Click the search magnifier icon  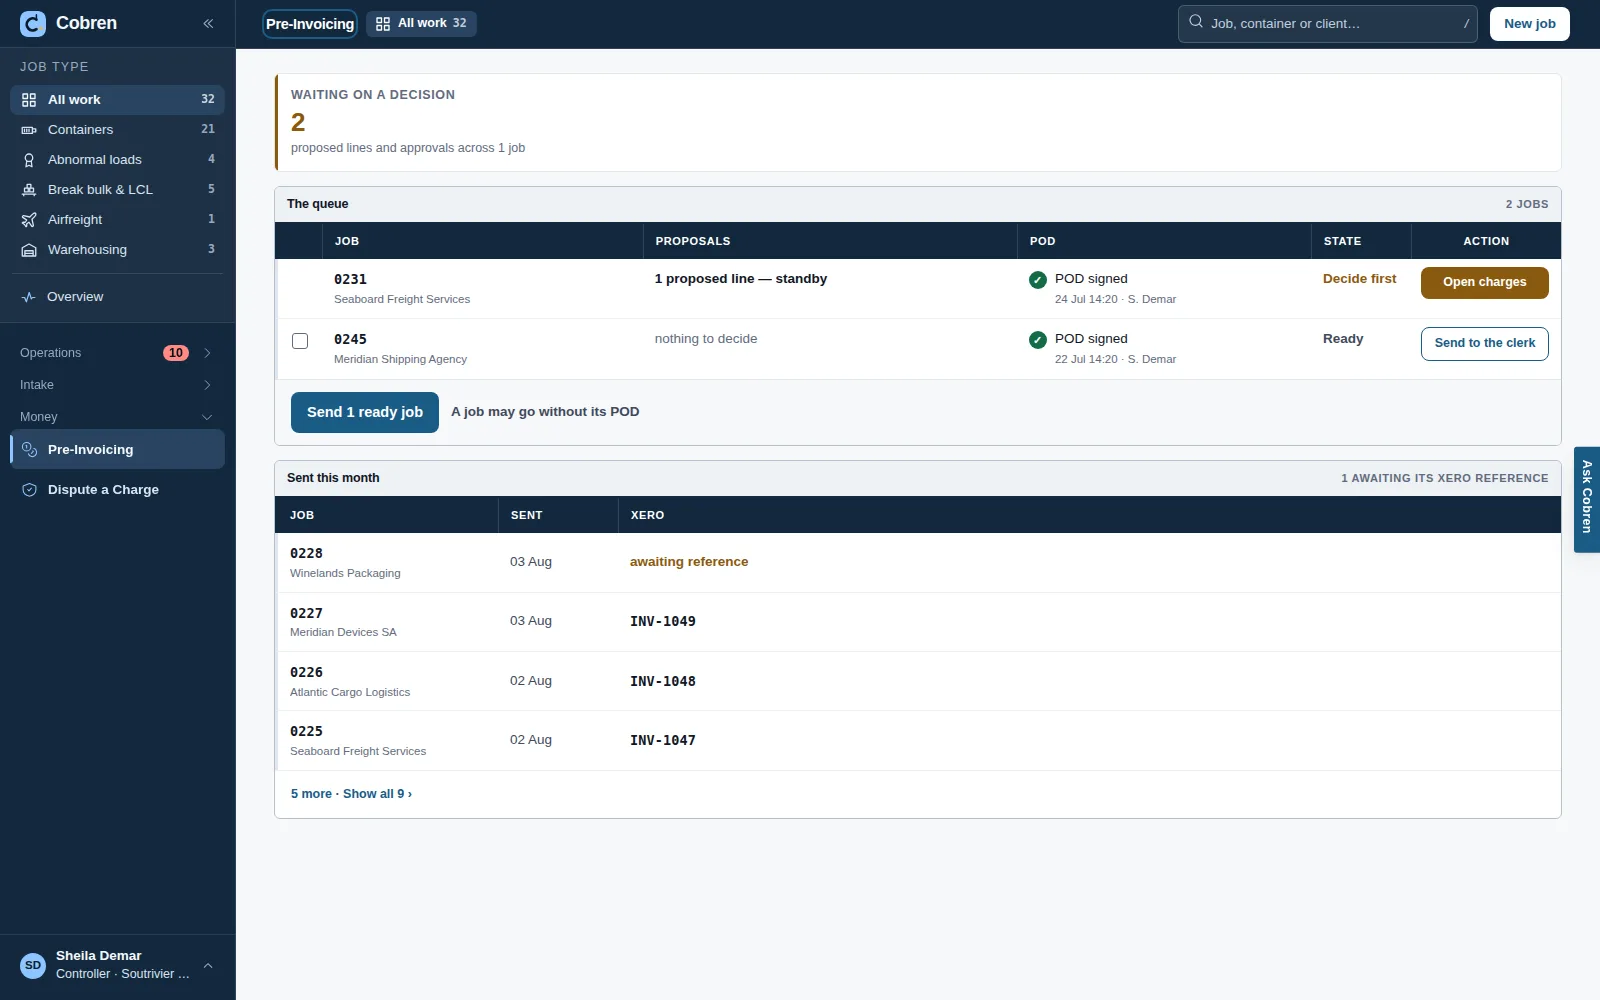[1196, 21]
